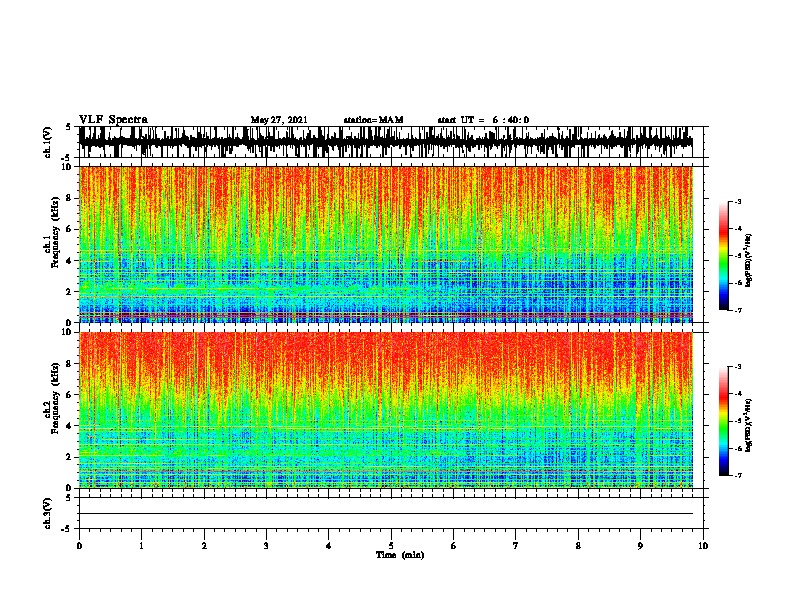Viewport: 792px width, 612px height.
Task: Click the ch.1 frequency tick label "8"
Action: [70, 198]
